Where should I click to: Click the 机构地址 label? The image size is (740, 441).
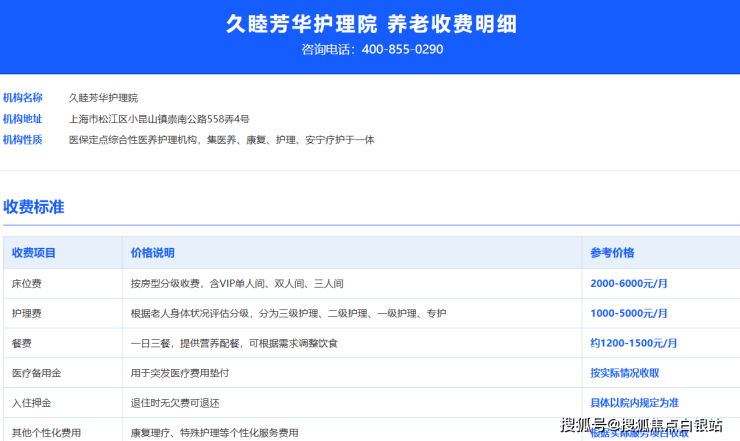pyautogui.click(x=23, y=119)
